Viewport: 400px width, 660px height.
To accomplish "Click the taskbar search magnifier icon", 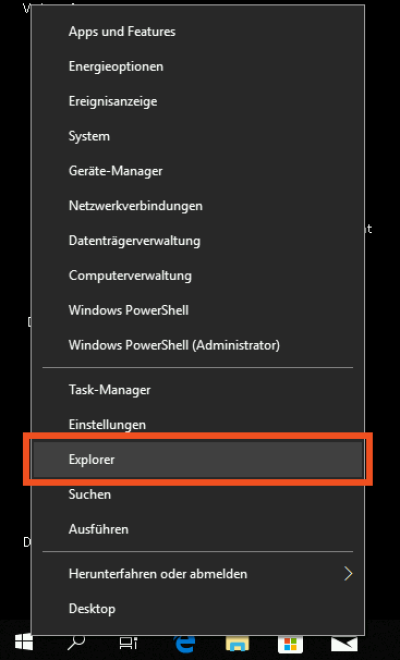I will click(76, 642).
